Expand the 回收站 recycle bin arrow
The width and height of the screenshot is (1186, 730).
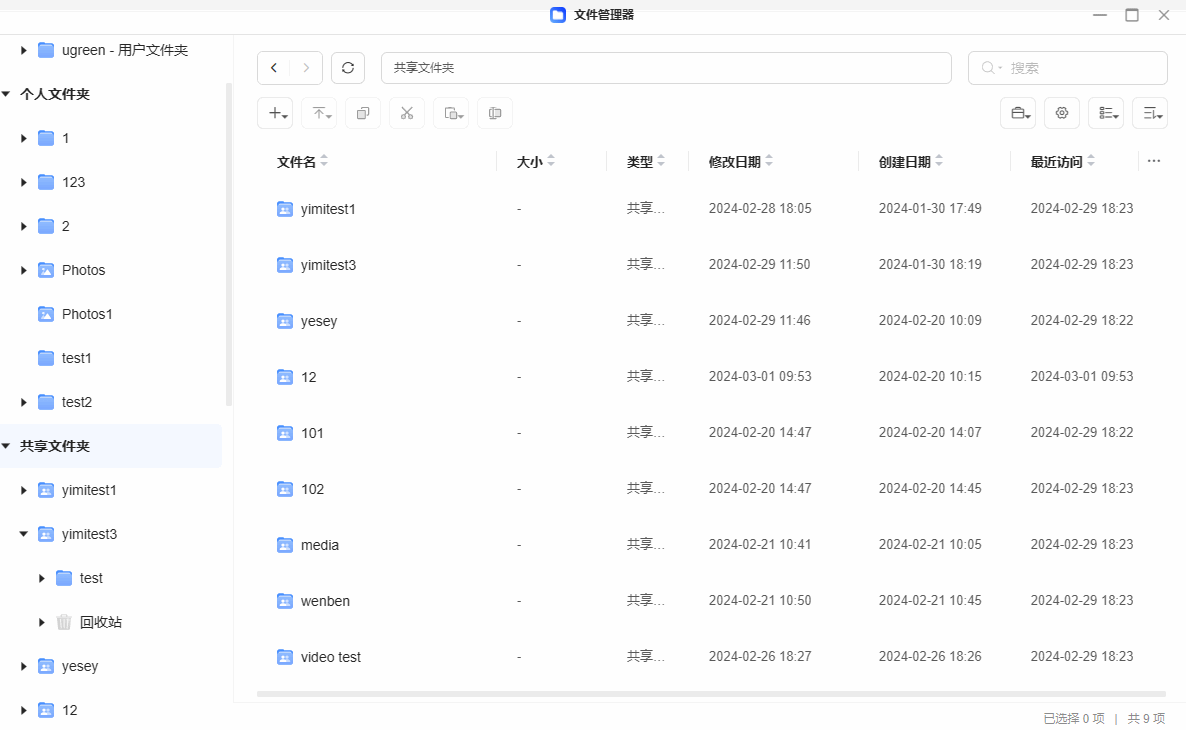tap(42, 622)
